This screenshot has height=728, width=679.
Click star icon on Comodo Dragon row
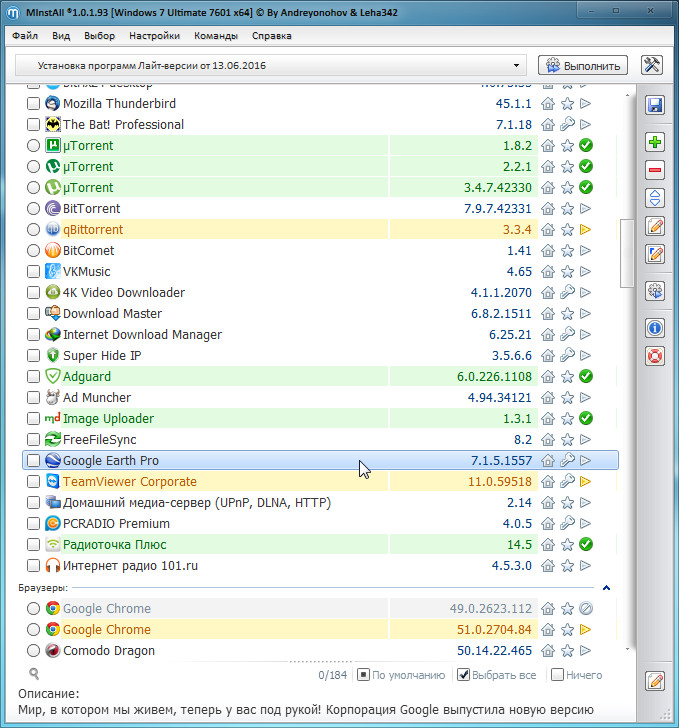[x=567, y=650]
